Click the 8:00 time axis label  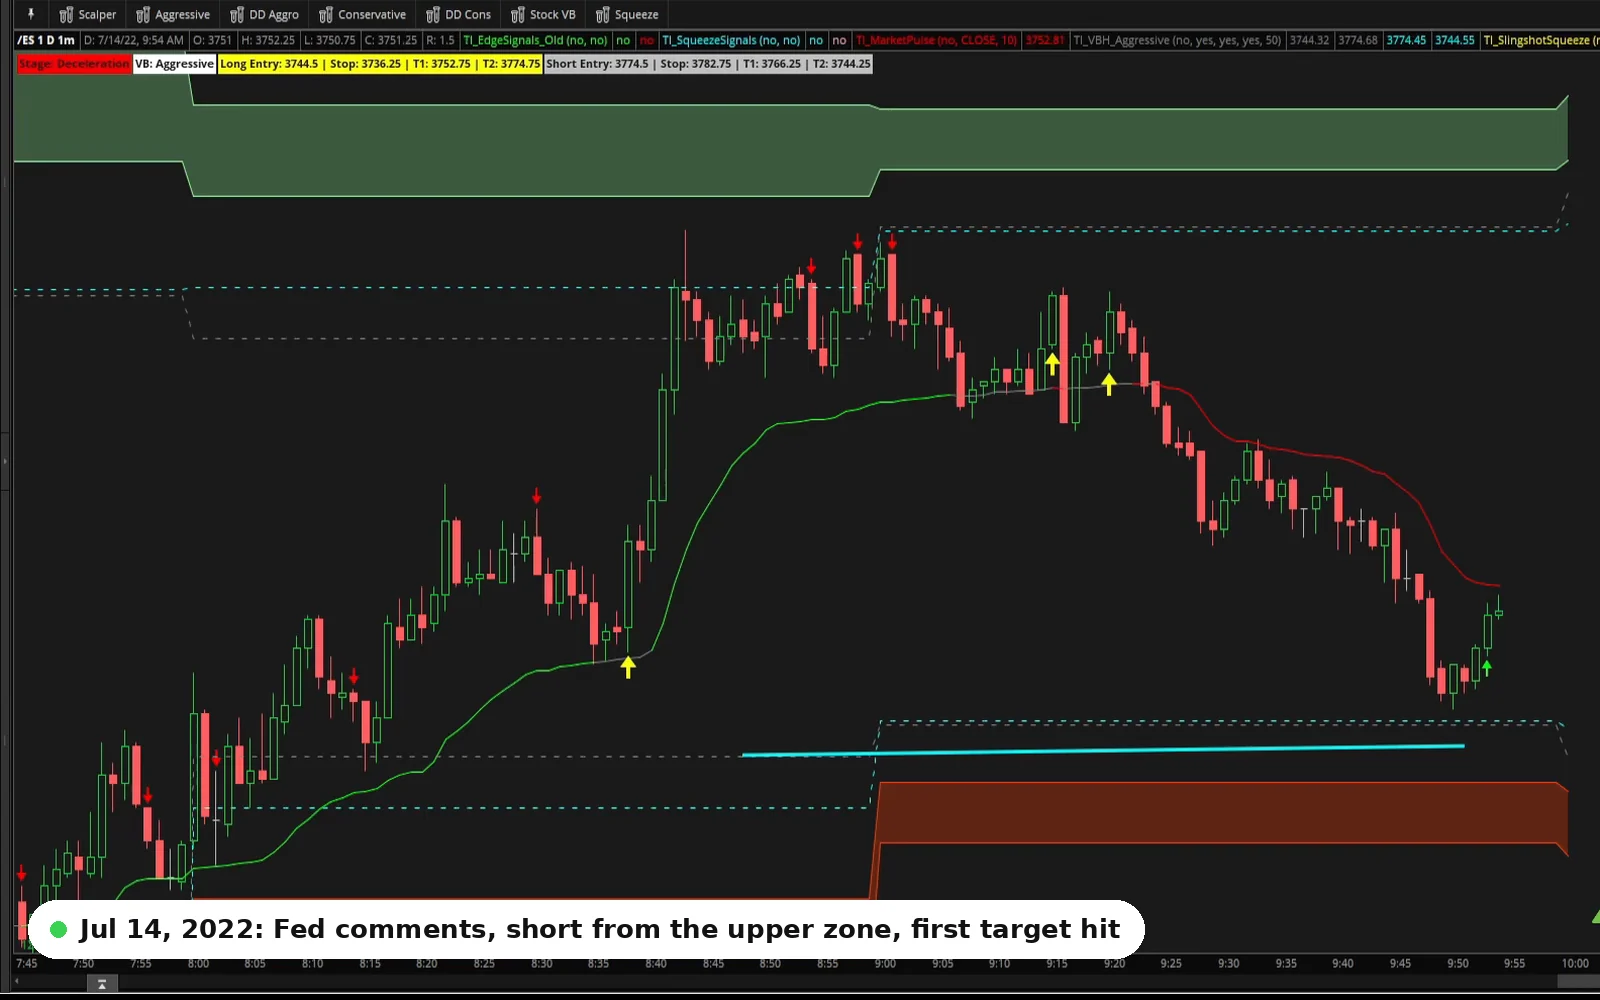(198, 964)
